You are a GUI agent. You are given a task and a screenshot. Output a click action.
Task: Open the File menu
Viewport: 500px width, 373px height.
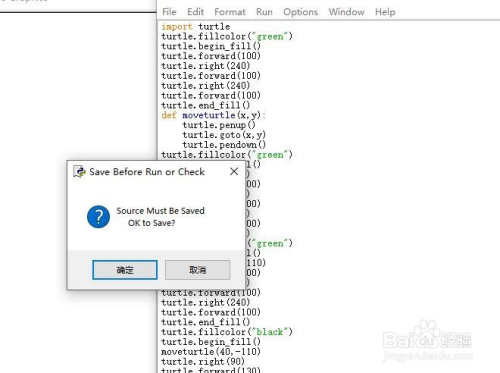pos(169,12)
